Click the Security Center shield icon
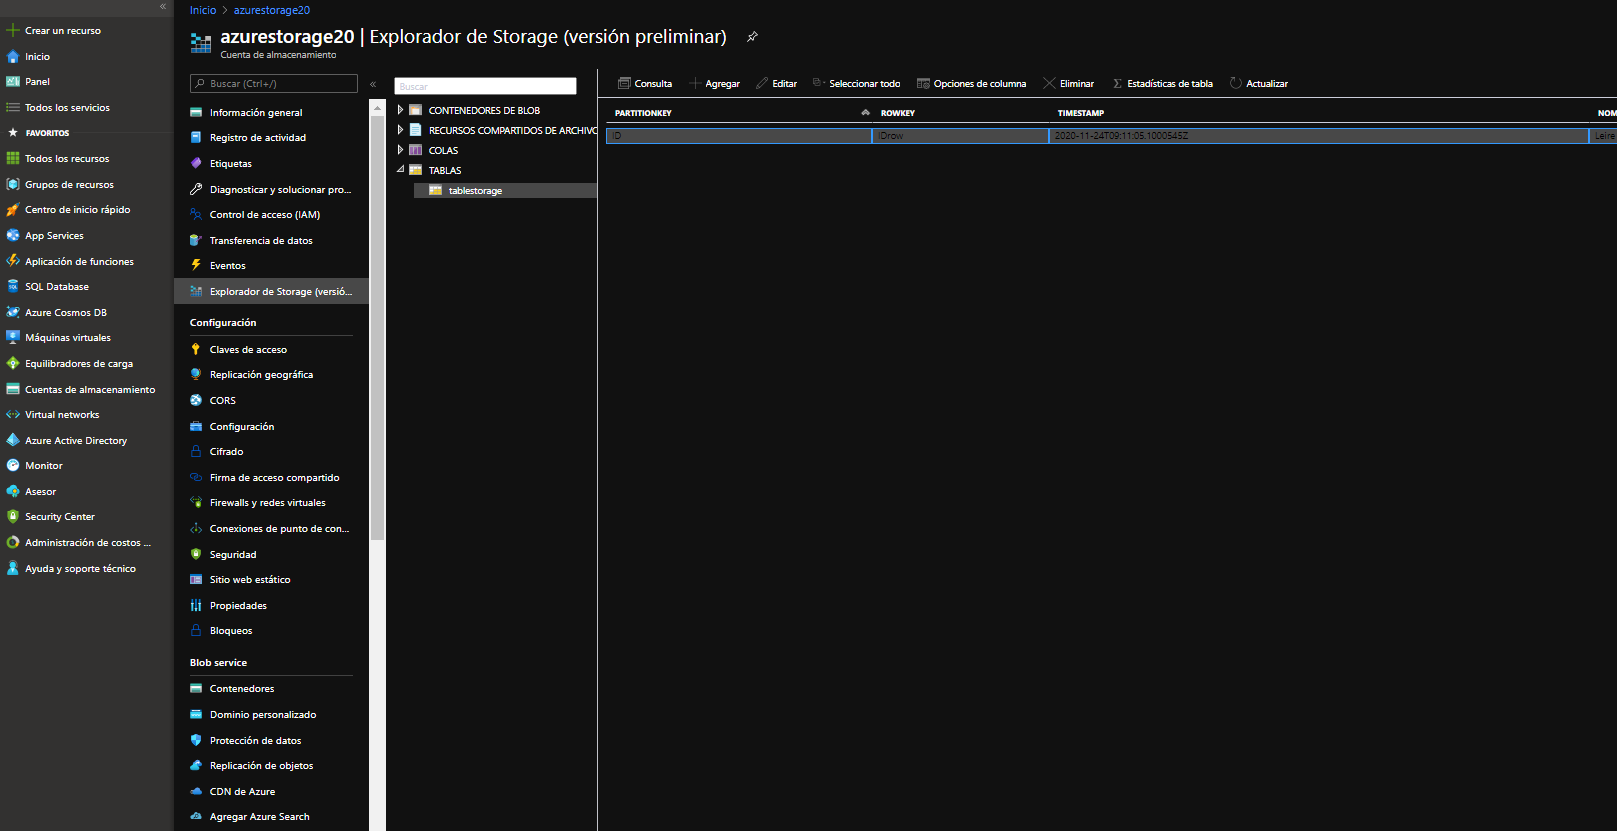The width and height of the screenshot is (1617, 831). pos(13,517)
